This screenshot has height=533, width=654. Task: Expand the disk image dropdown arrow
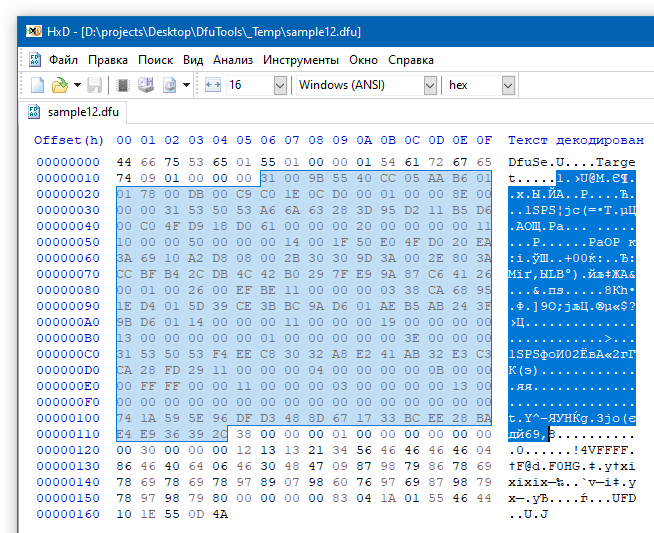(186, 85)
